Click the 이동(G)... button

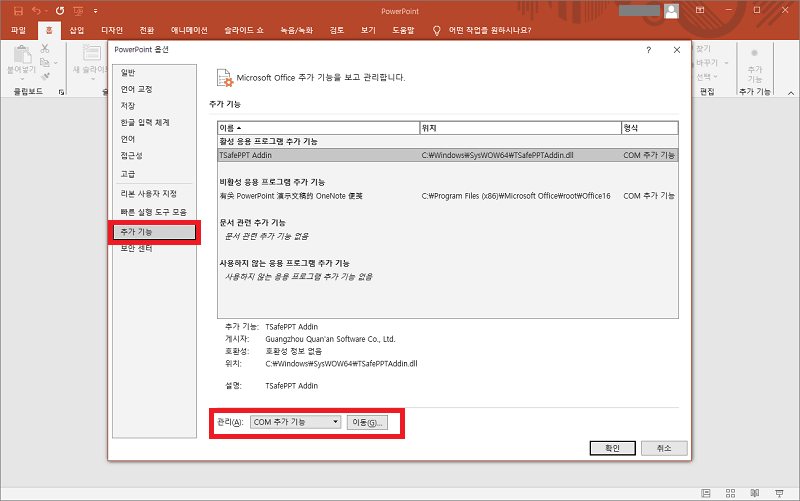point(367,422)
